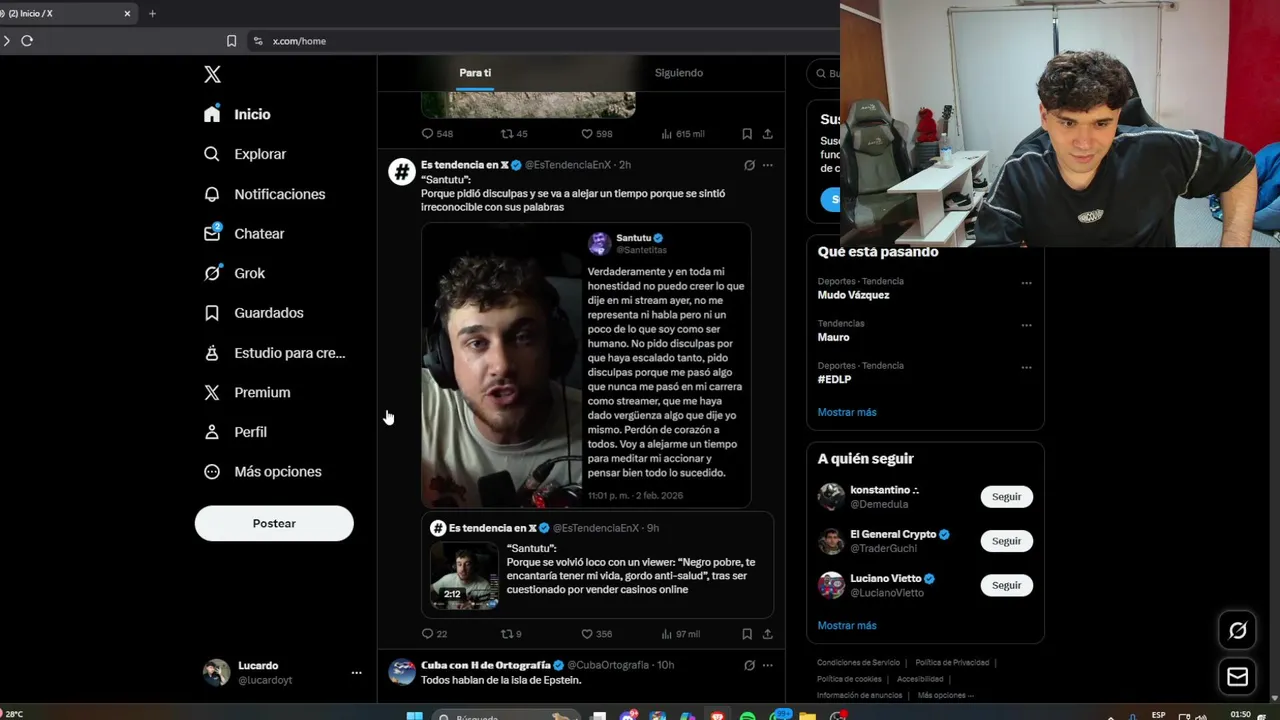Viewport: 1280px width, 720px height.
Task: Open Perfil page
Action: (x=235, y=432)
